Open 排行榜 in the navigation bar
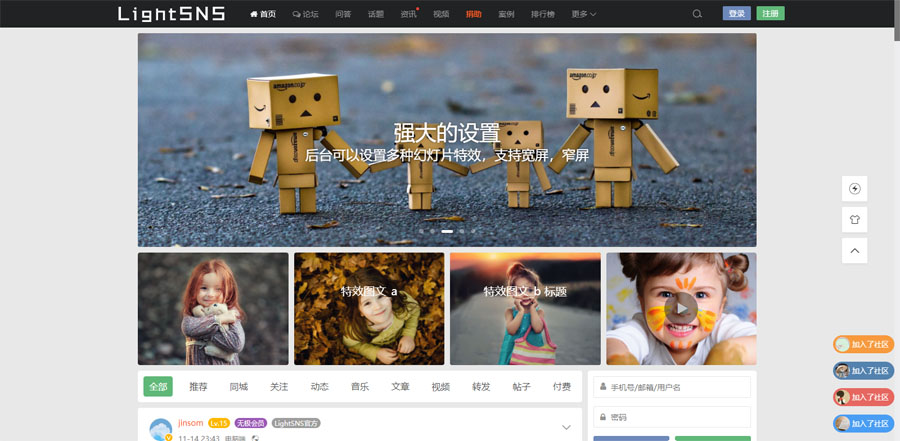This screenshot has height=441, width=900. (x=543, y=14)
